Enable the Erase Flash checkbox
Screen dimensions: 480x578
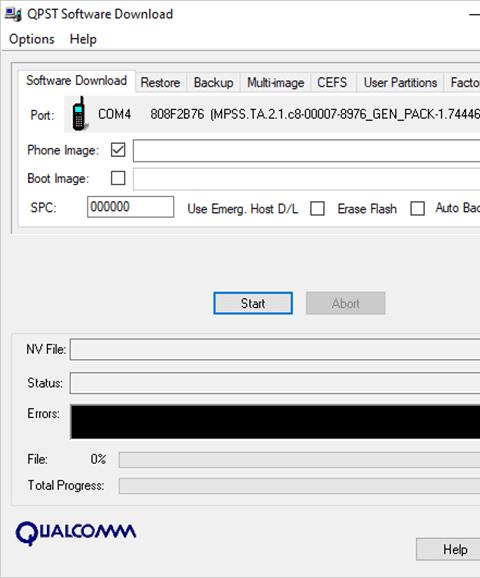417,208
